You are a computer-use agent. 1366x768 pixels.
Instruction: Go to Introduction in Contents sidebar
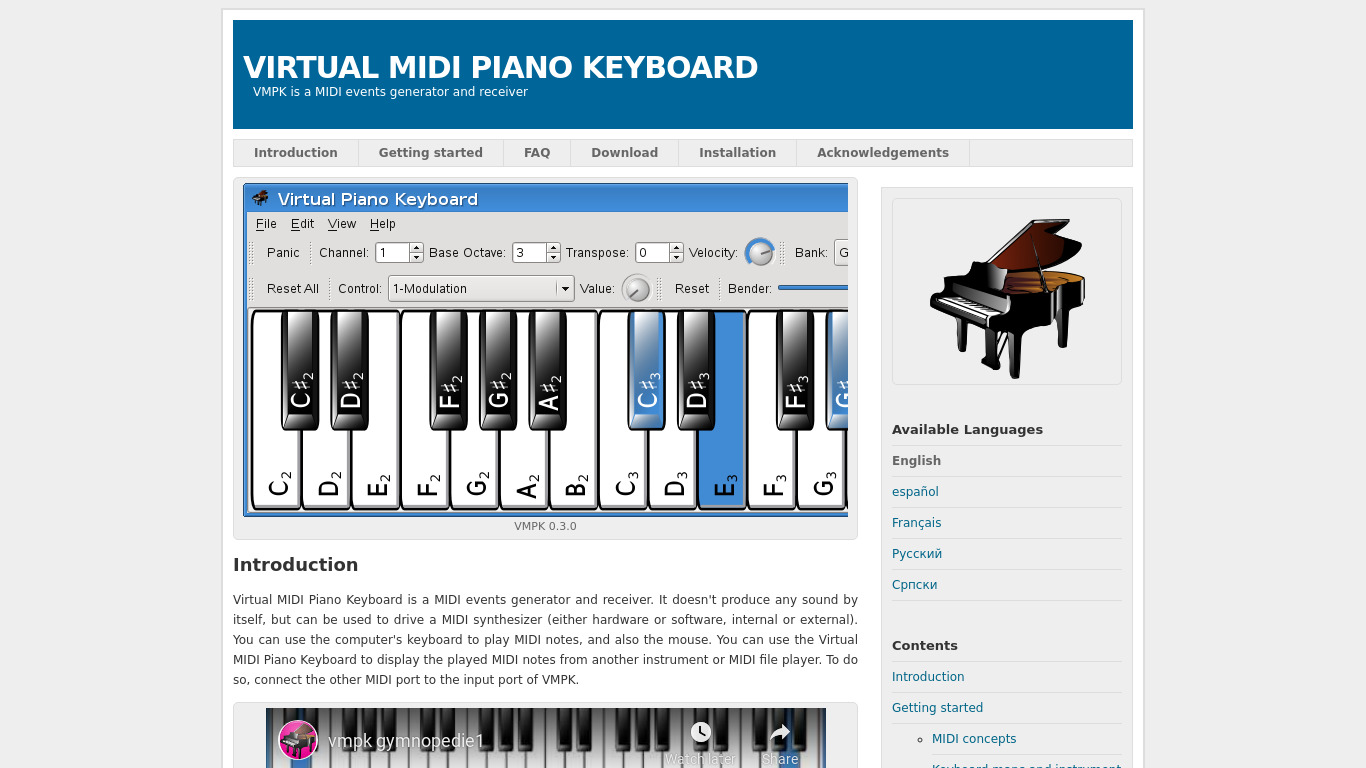[928, 677]
